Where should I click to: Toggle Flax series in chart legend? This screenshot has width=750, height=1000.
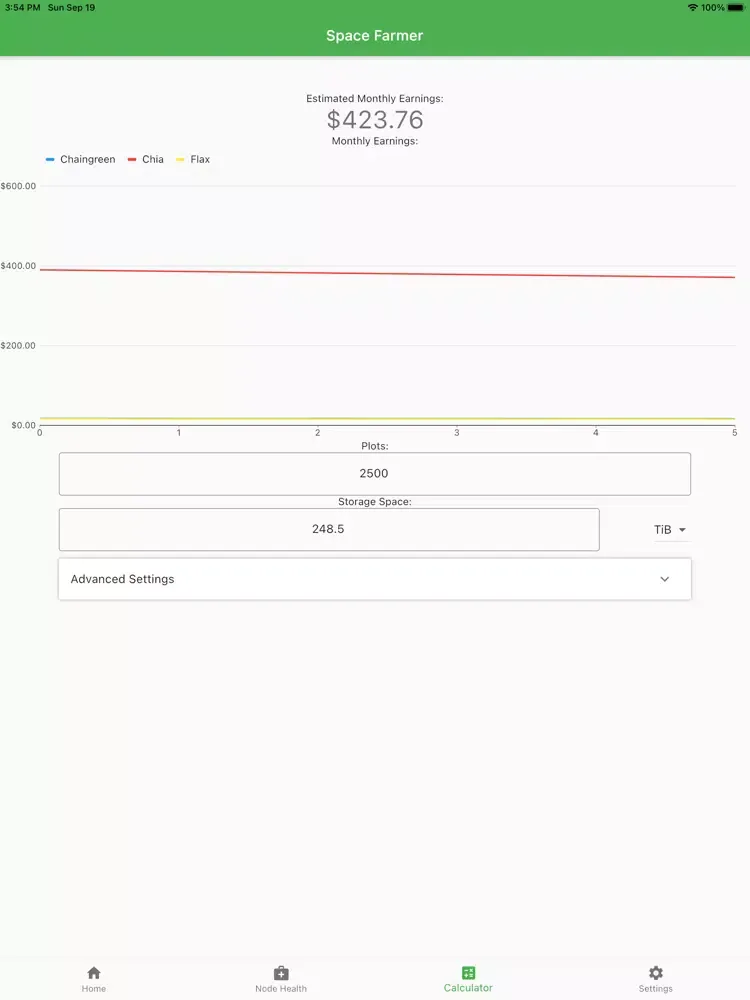[x=193, y=160]
